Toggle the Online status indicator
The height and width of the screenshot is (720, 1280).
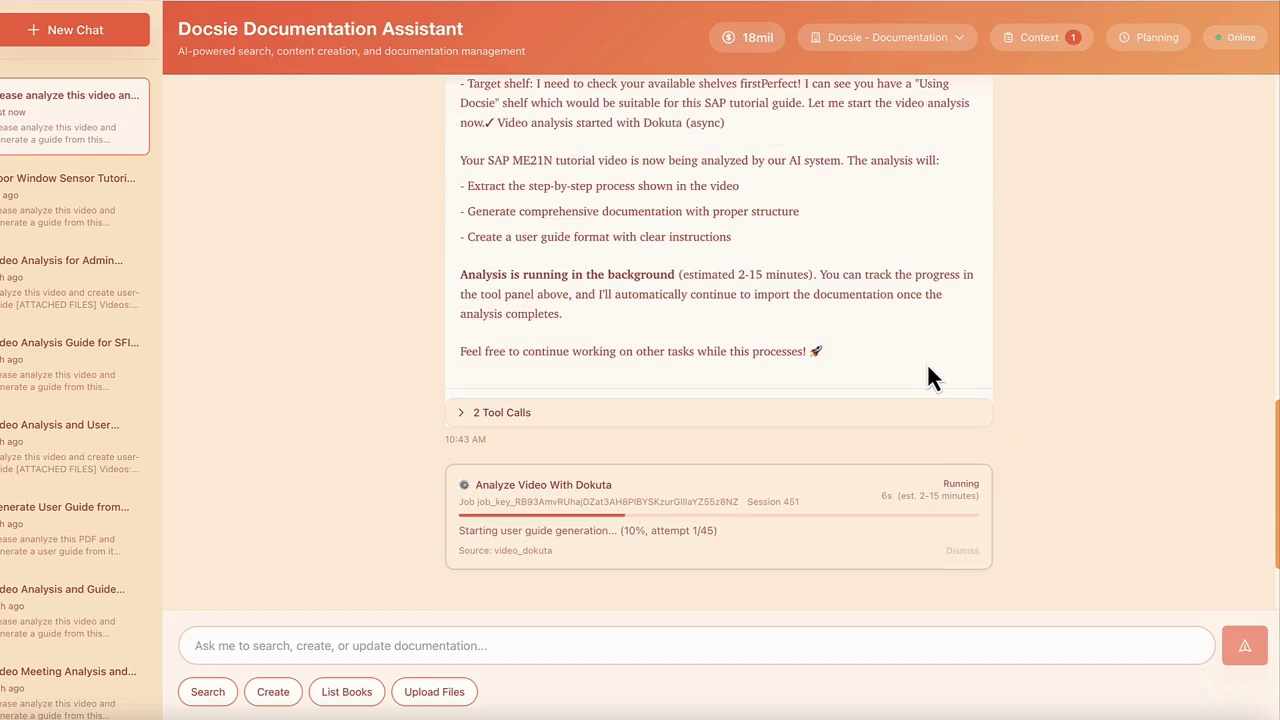[x=1234, y=37]
